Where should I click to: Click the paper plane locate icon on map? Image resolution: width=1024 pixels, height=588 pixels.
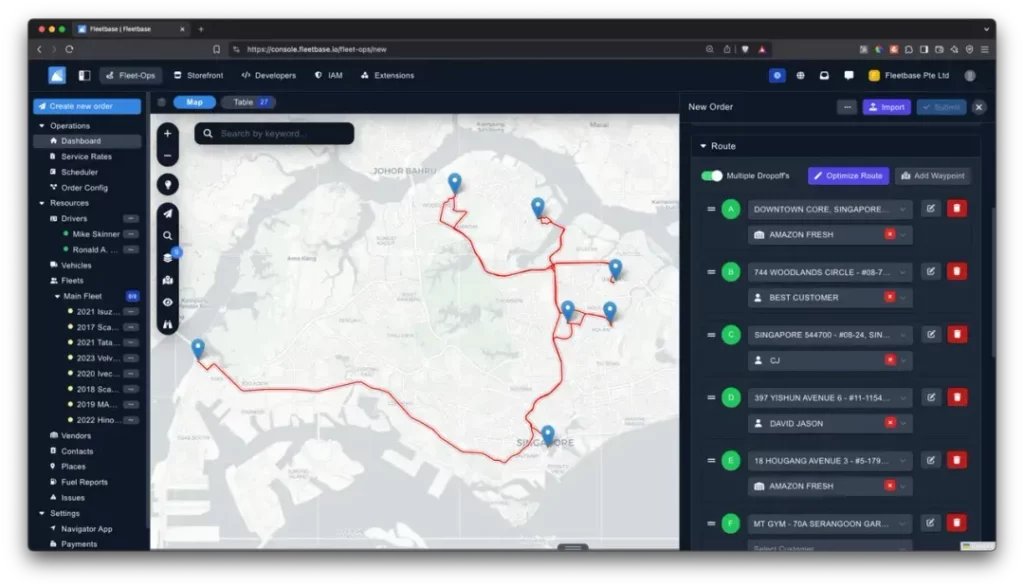167,213
